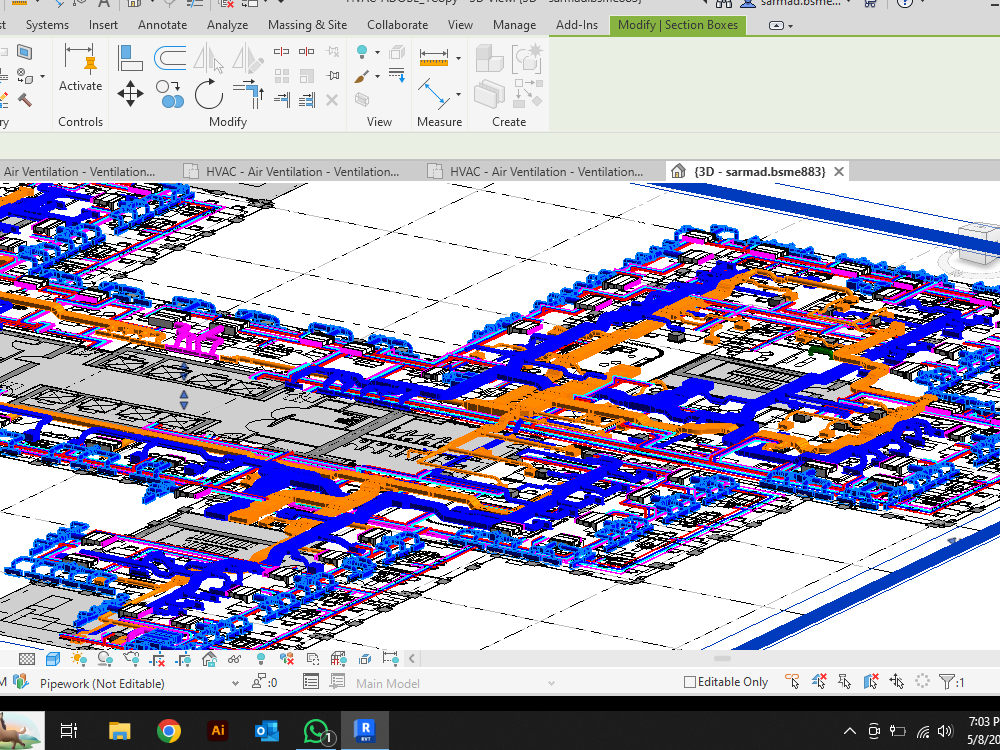Open WhatsApp from the taskbar
This screenshot has width=1000, height=750.
point(317,730)
